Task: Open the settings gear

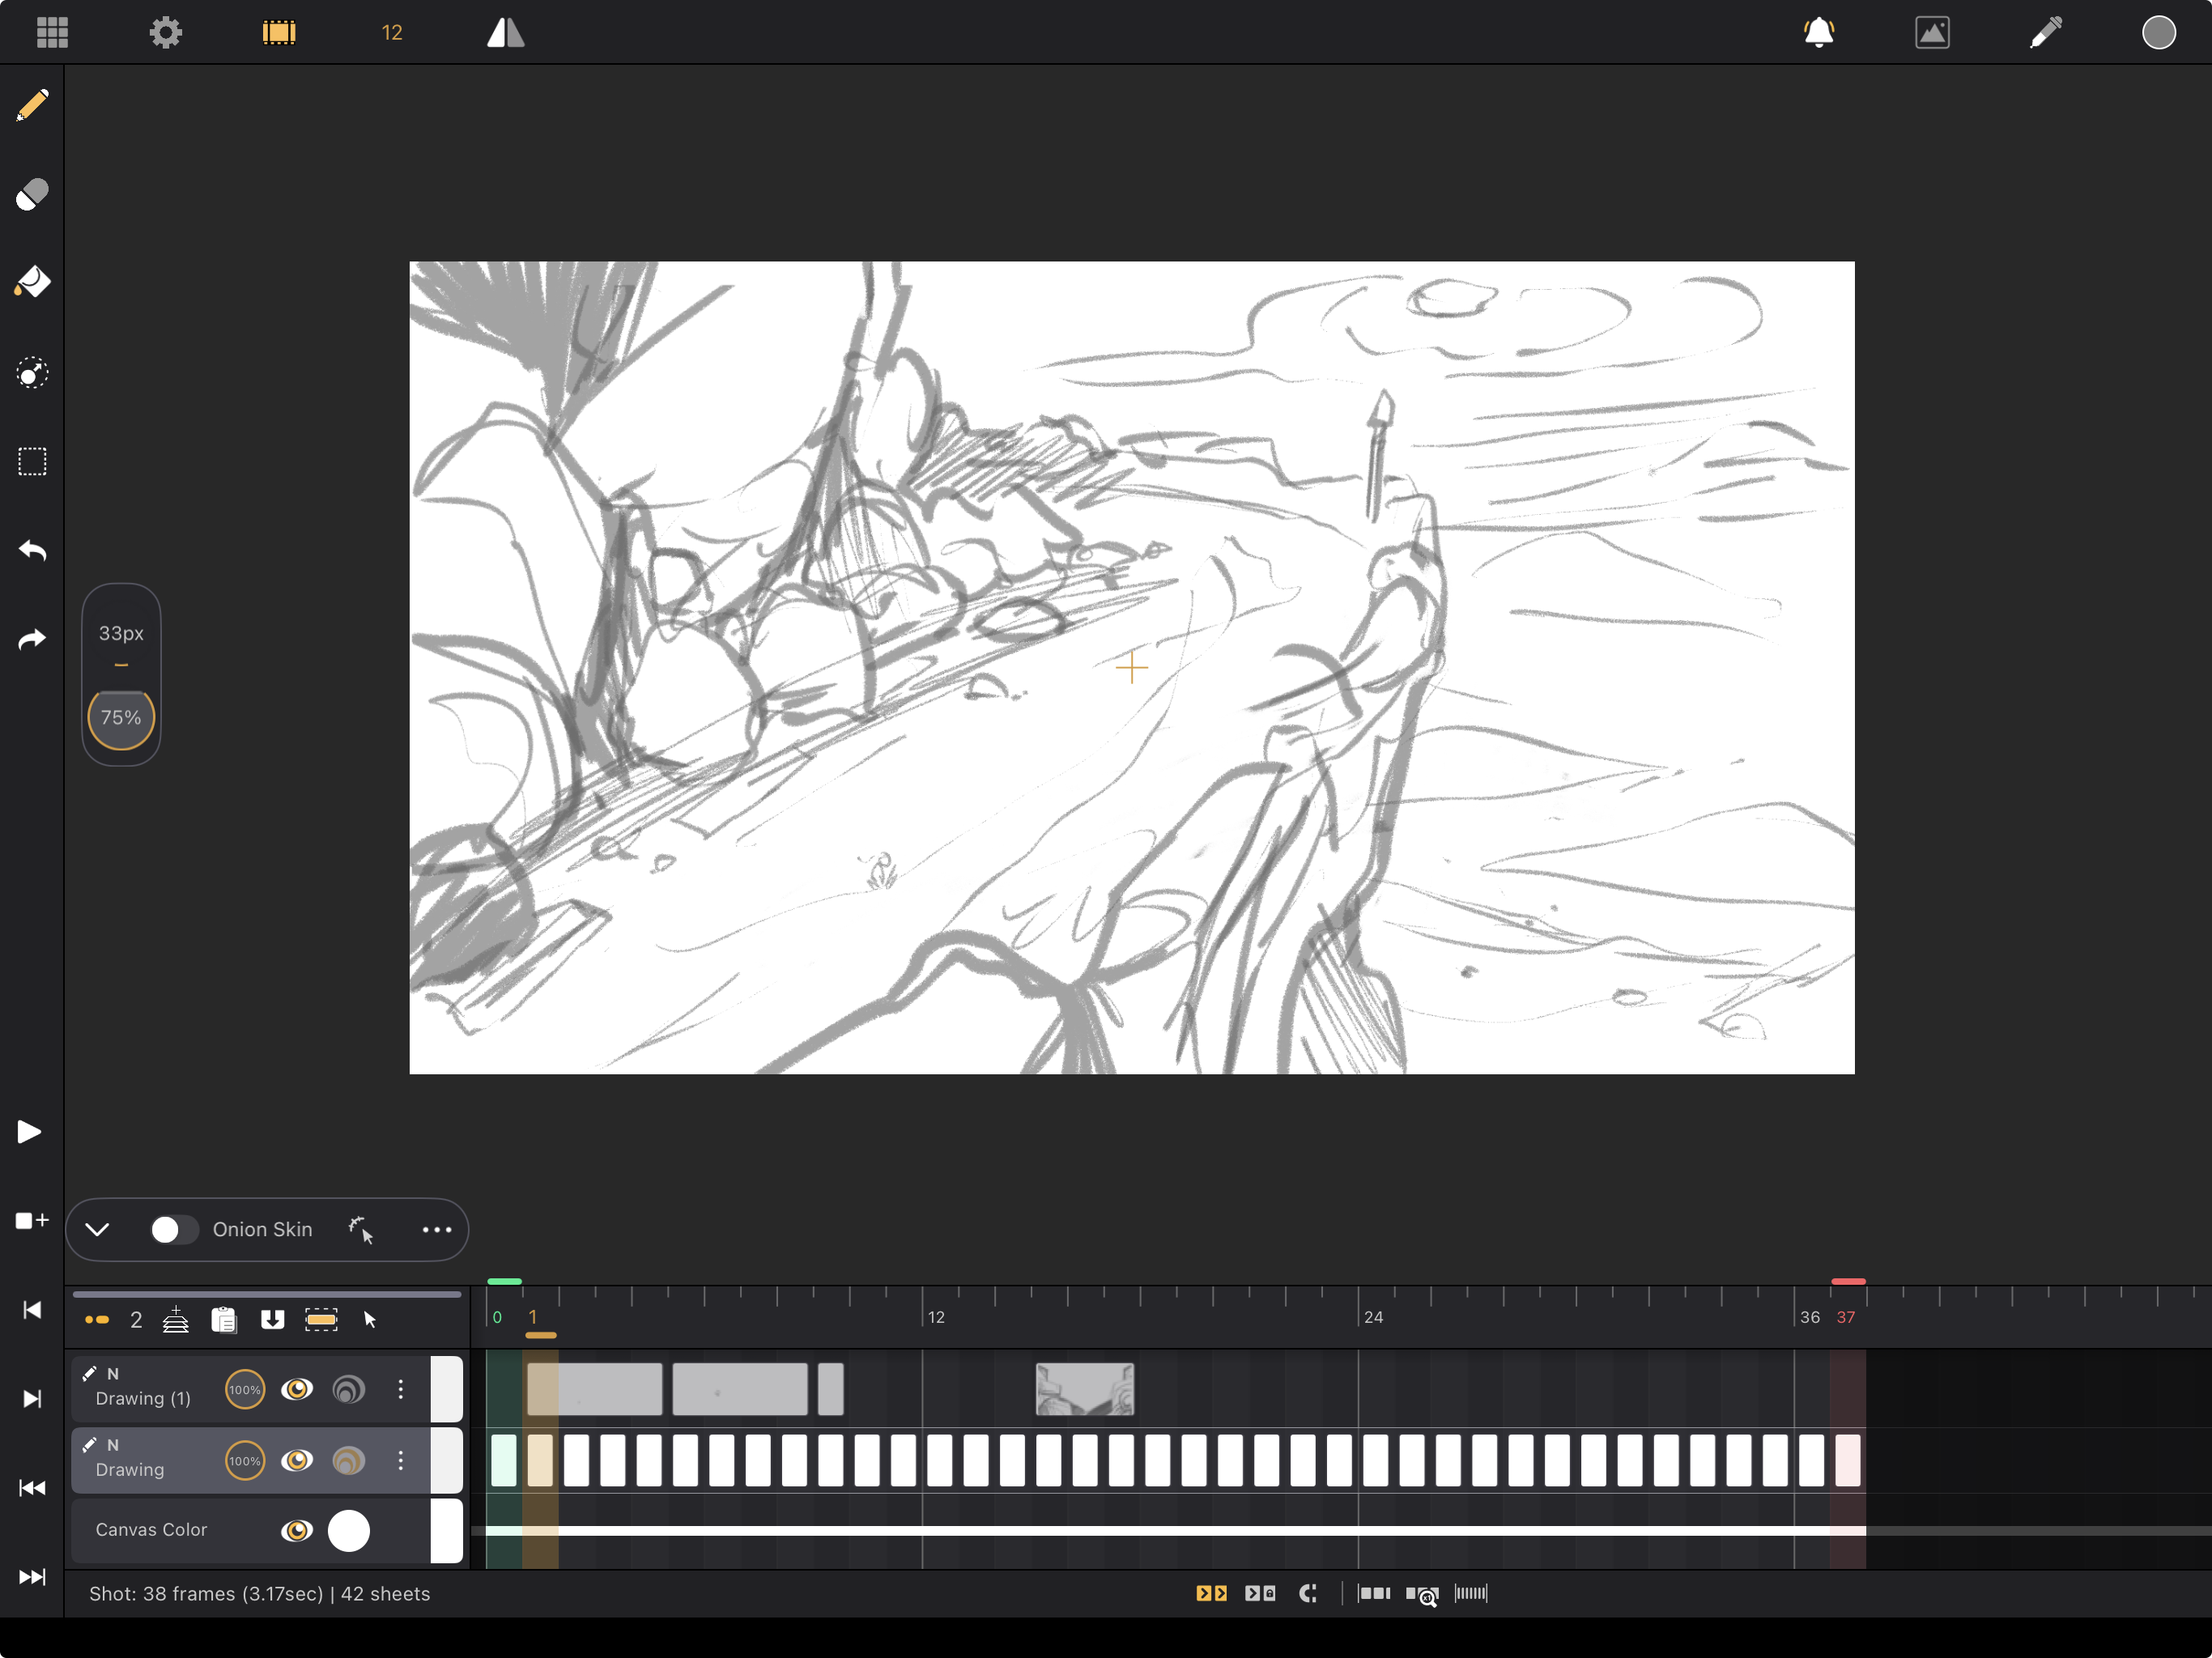Action: 166,33
